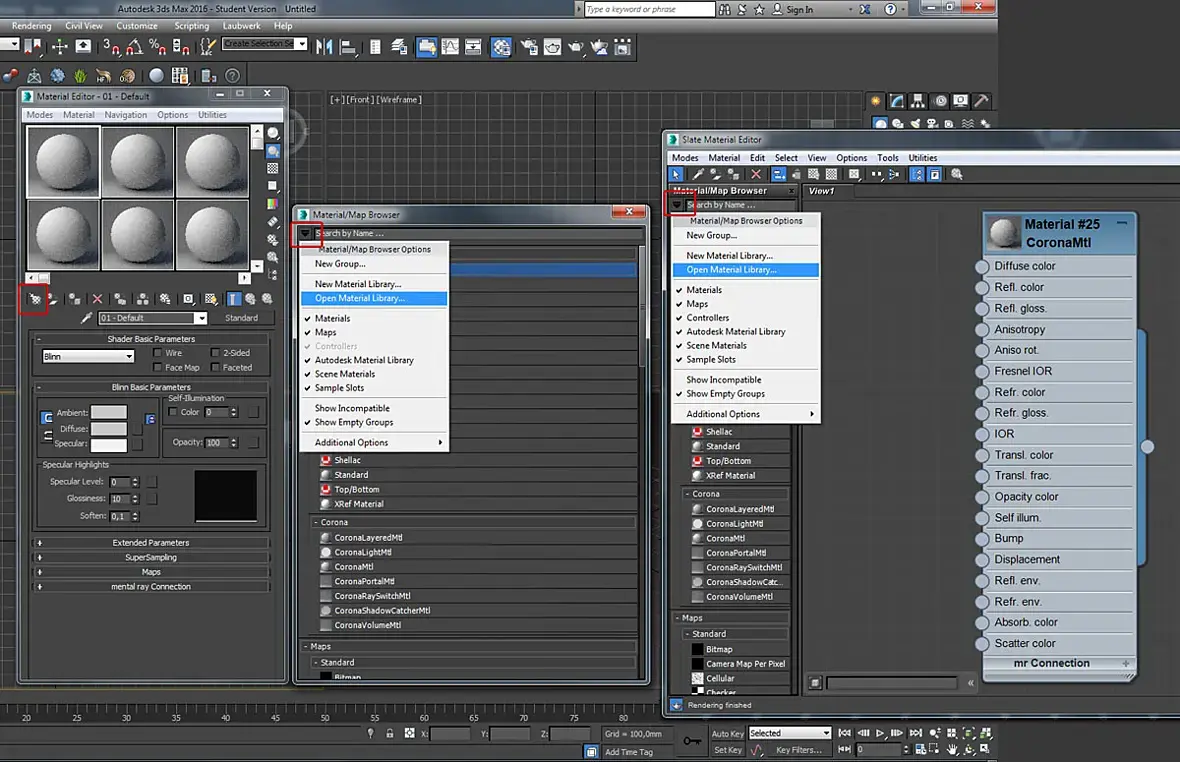
Task: Expand the Extended Parameters rollout
Action: tap(150, 543)
